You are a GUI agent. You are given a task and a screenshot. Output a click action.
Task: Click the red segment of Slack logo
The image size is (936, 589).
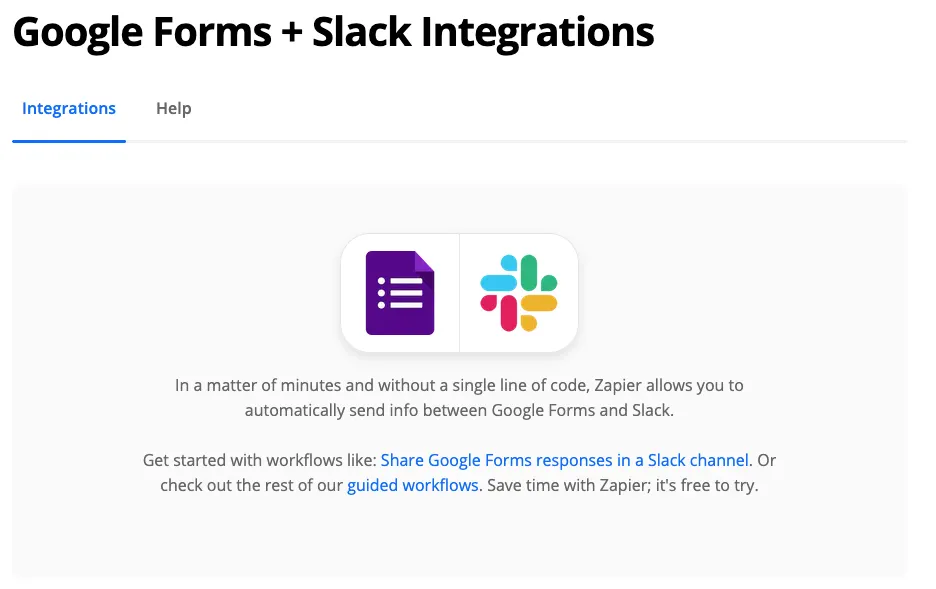click(x=500, y=312)
